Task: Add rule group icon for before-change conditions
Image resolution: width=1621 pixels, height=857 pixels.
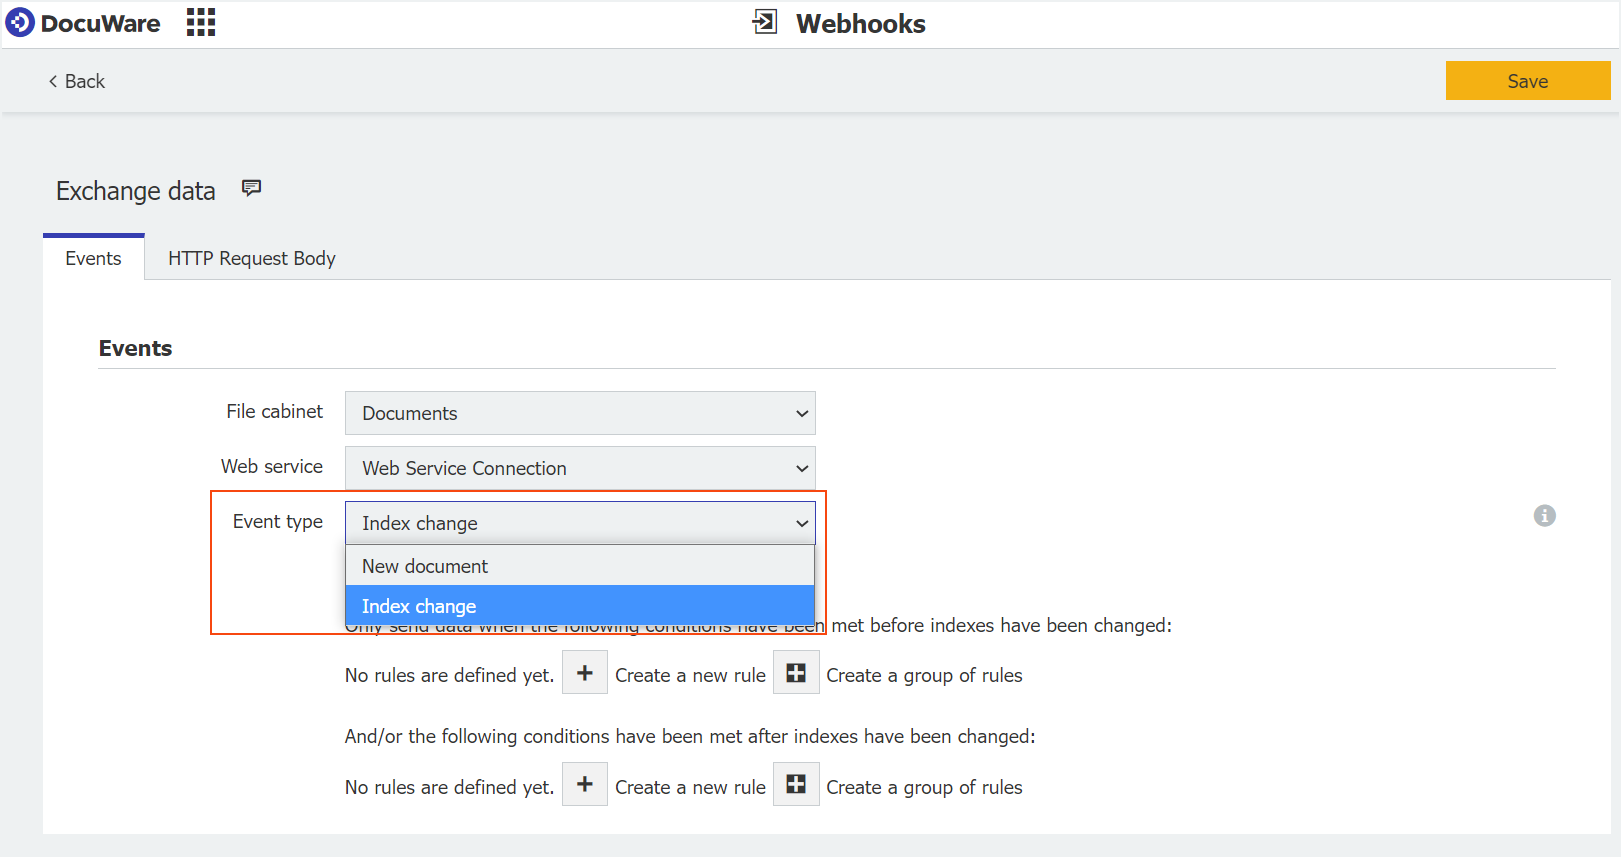Action: pos(796,673)
